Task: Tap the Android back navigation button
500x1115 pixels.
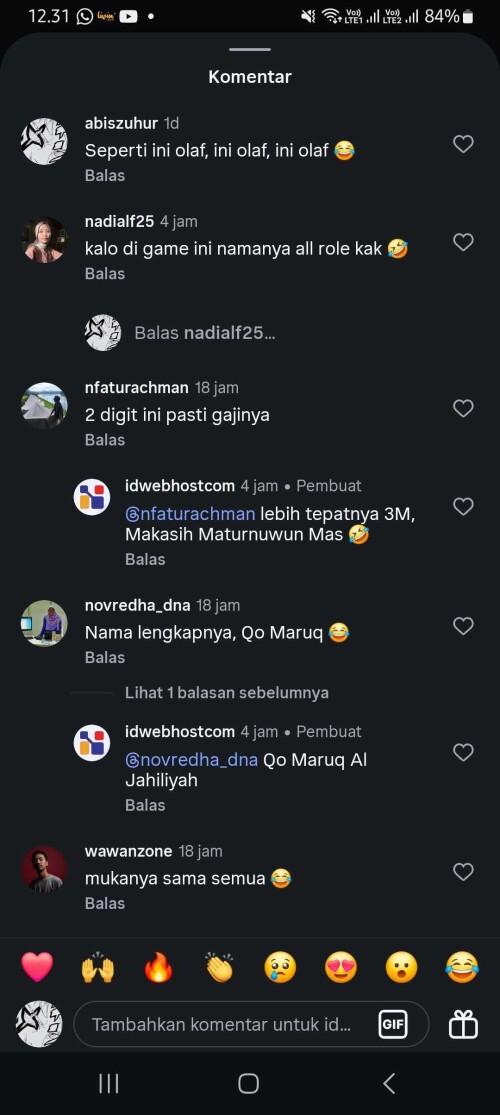Action: click(388, 1084)
